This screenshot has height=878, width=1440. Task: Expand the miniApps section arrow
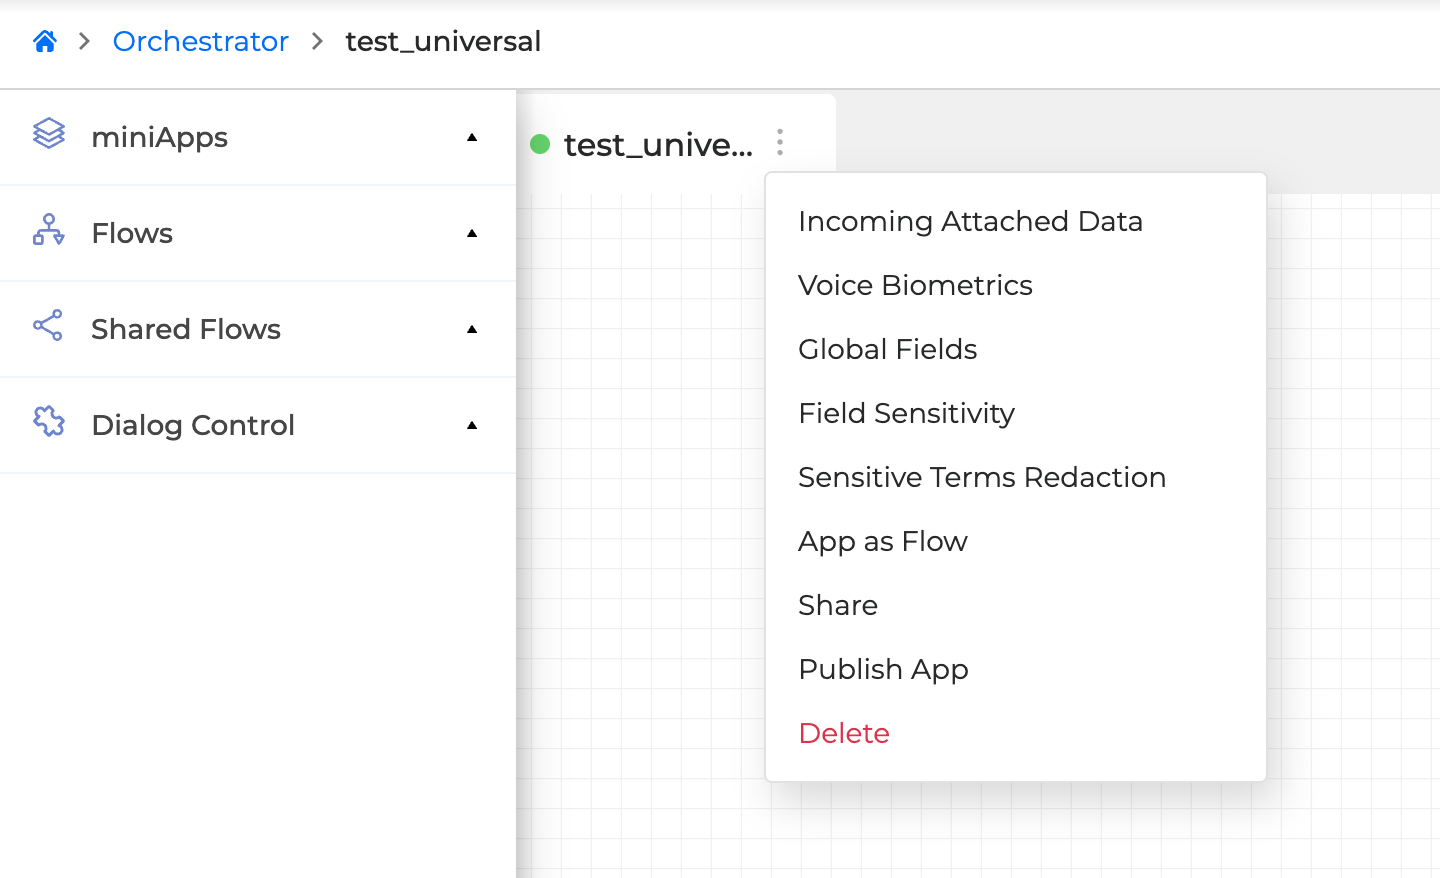click(472, 137)
